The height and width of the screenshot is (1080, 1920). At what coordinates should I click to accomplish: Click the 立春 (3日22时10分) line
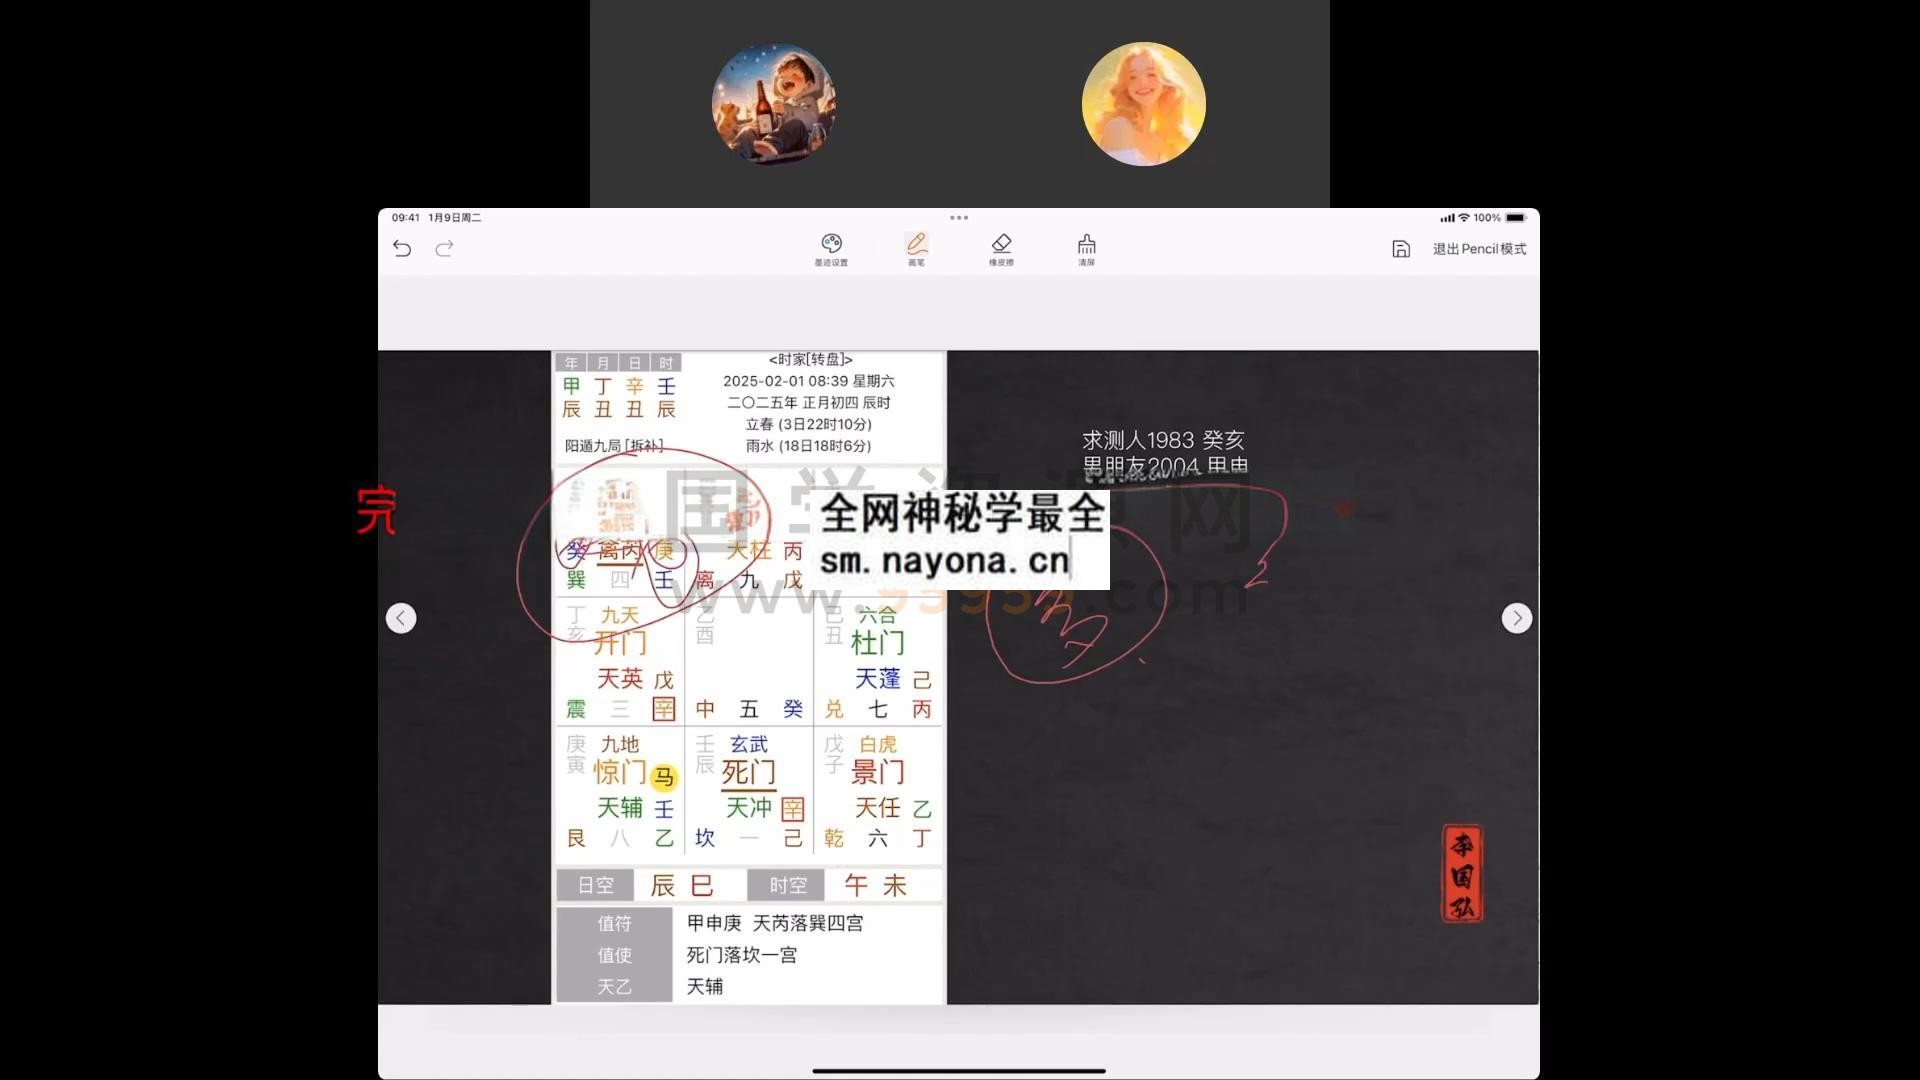pyautogui.click(x=809, y=424)
